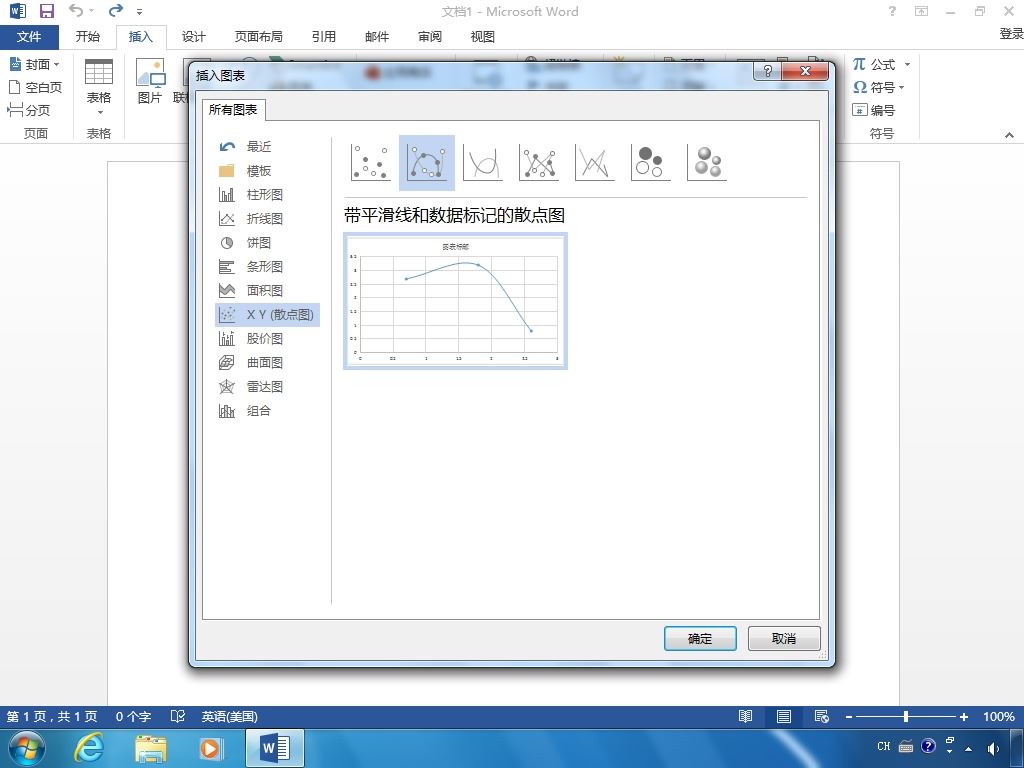Select the bubble chart subtype

pos(651,163)
